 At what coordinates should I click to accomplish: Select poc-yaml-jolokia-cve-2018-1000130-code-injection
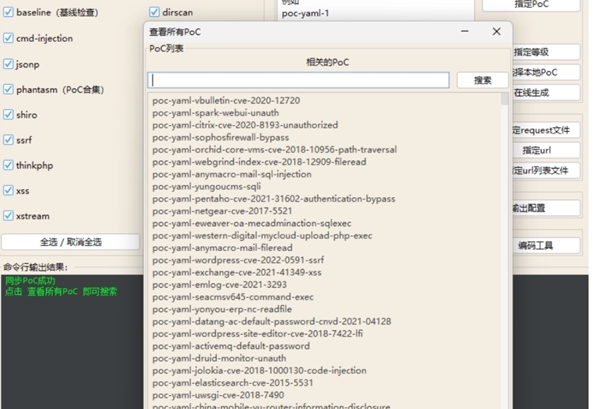point(259,370)
